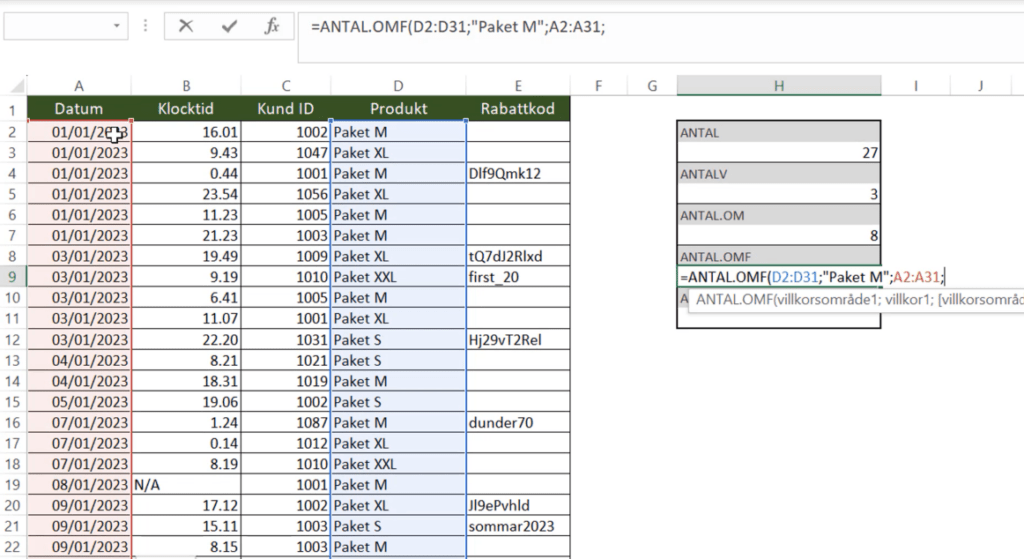The width and height of the screenshot is (1024, 559).
Task: Select the Kund ID cell showing 1087
Action: click(285, 422)
